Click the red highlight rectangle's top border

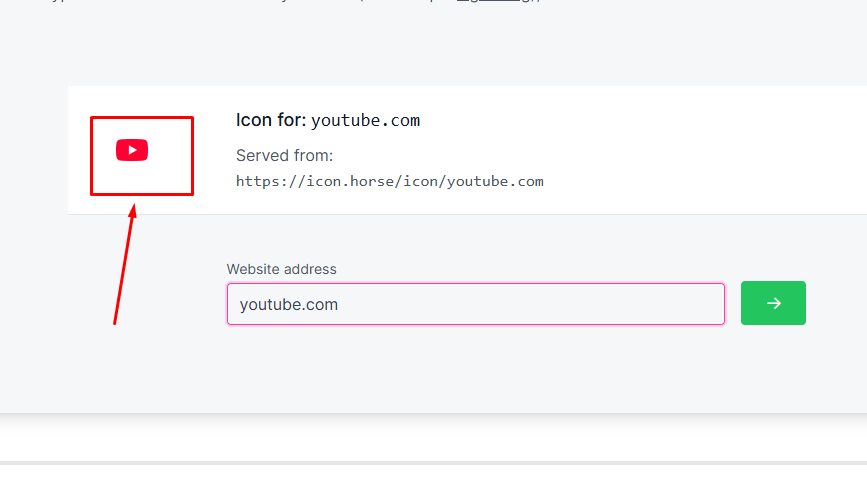pyautogui.click(x=142, y=117)
